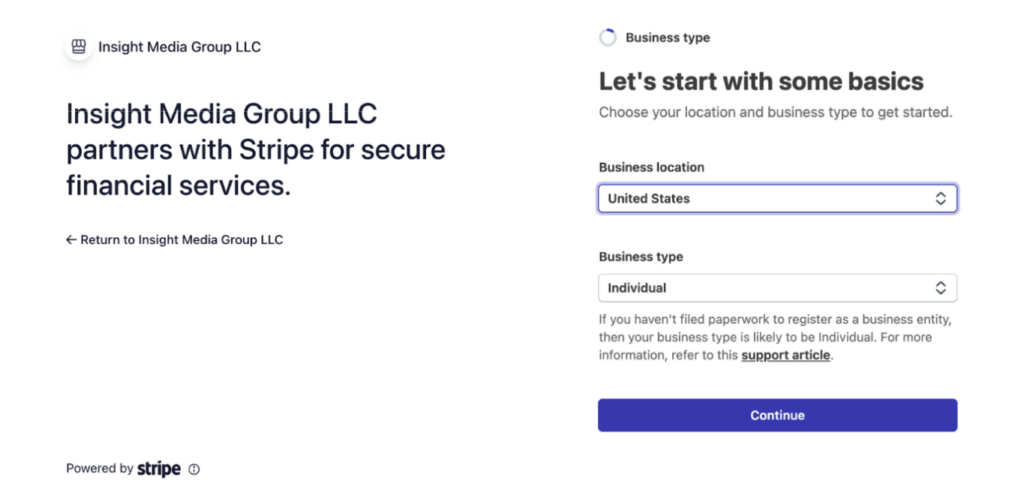The width and height of the screenshot is (1024, 487).
Task: Click the Stripe logo in the footer
Action: pos(159,468)
